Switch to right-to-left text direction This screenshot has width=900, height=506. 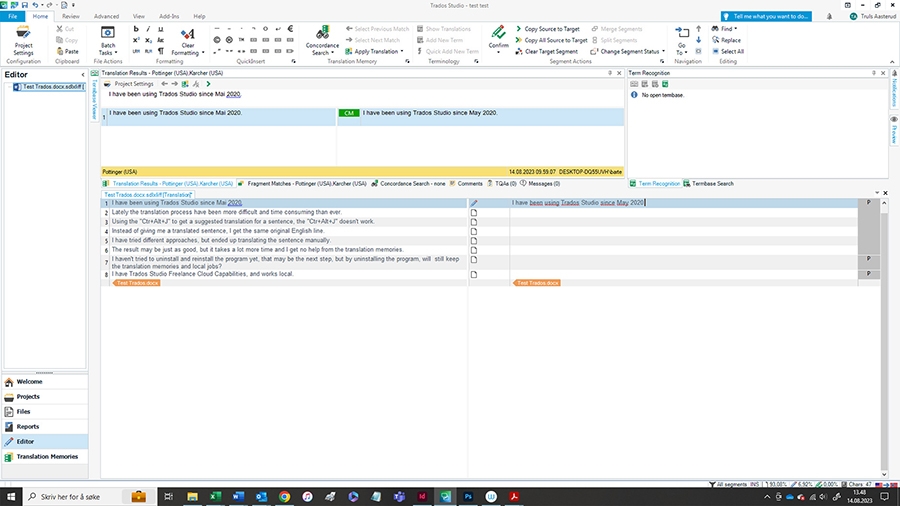coord(148,51)
